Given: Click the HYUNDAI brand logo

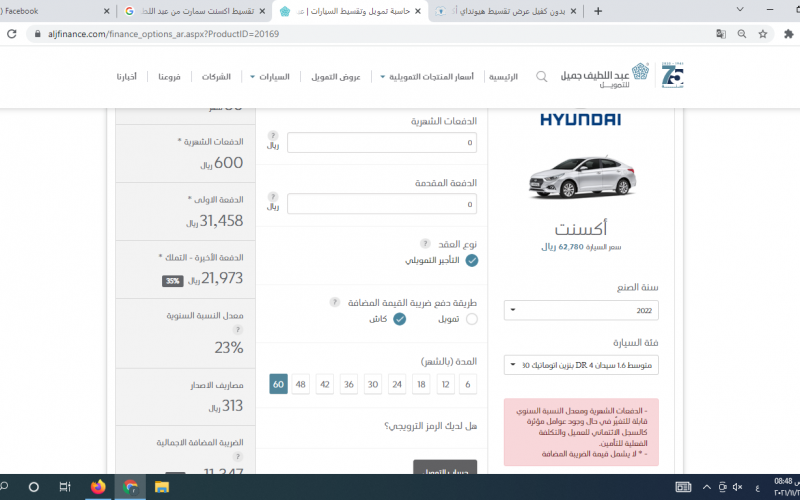Looking at the screenshot, I should (581, 119).
